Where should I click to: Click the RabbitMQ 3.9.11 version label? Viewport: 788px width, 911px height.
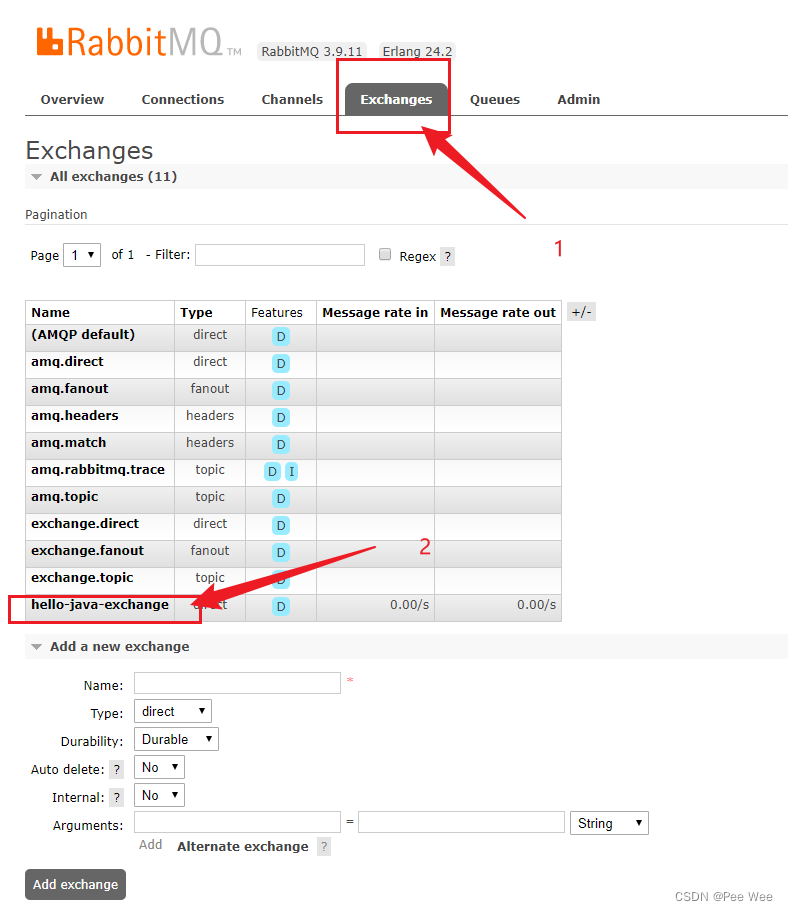311,52
